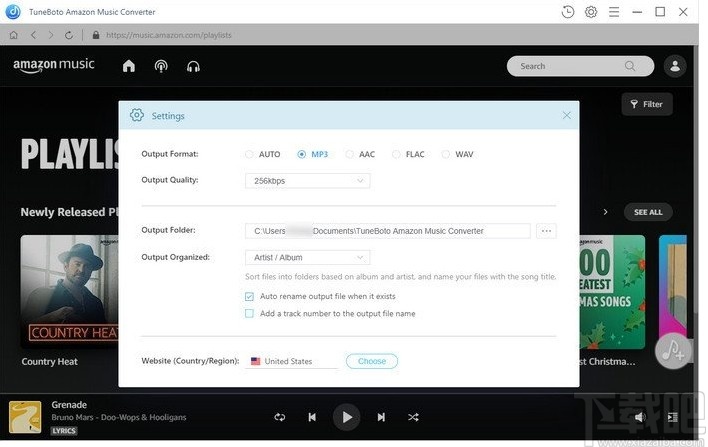708x447 pixels.
Task: Open settings gear in title bar
Action: tap(591, 12)
